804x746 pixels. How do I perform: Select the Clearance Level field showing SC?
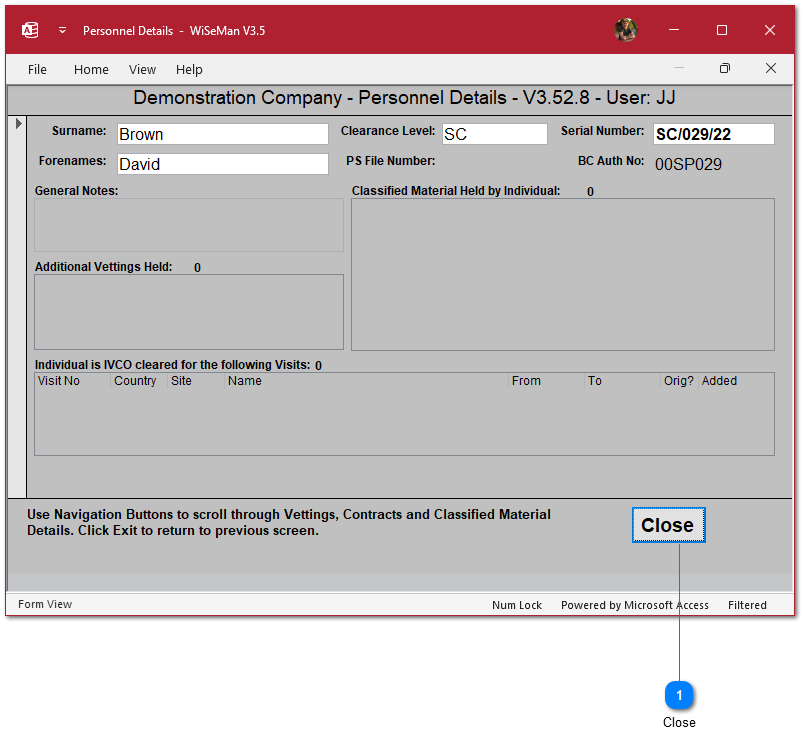click(494, 134)
